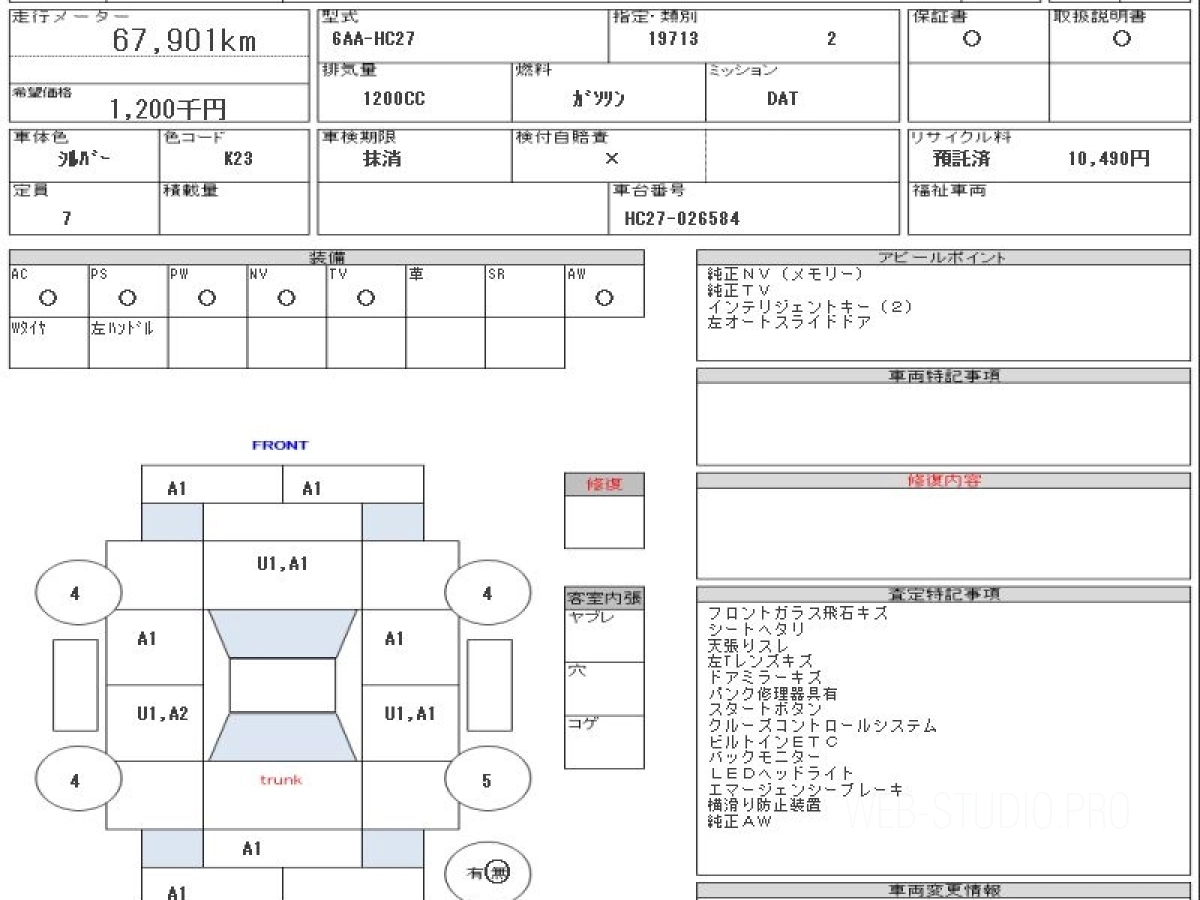The width and height of the screenshot is (1200, 900).
Task: Click the empty SR equipment cell
Action: (x=525, y=292)
